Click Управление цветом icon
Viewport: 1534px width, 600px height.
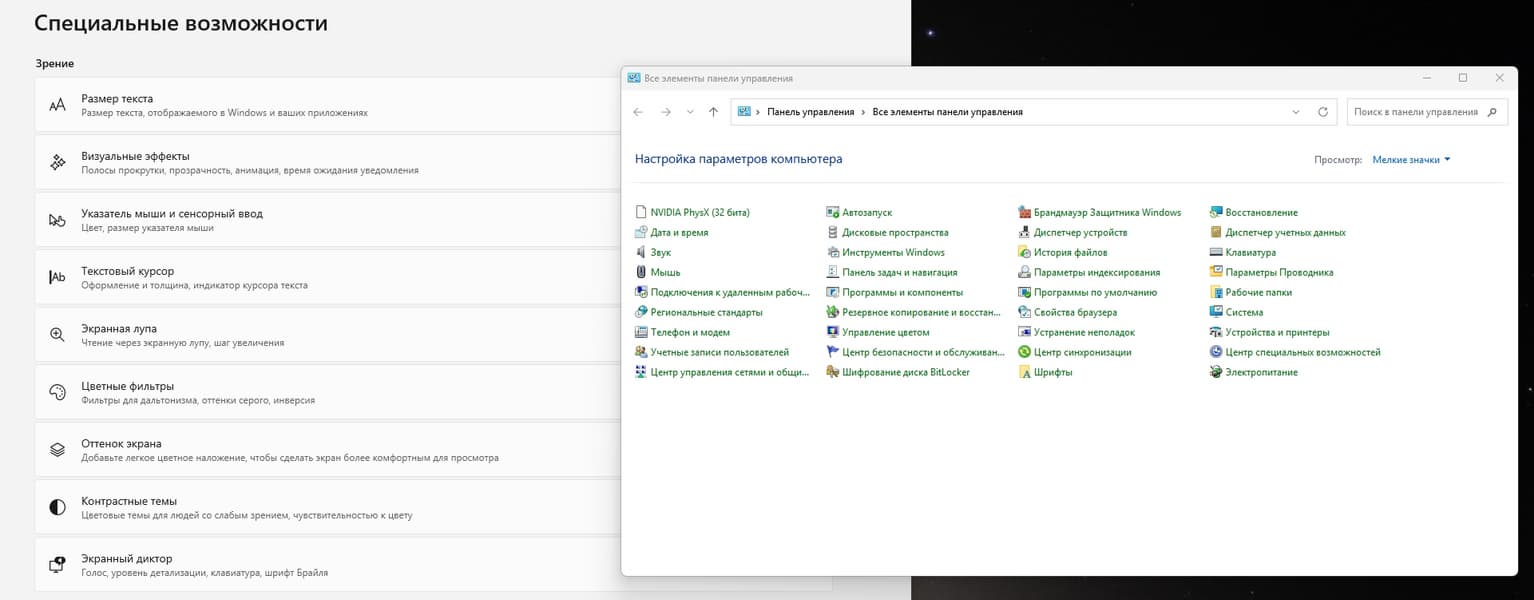click(x=833, y=332)
